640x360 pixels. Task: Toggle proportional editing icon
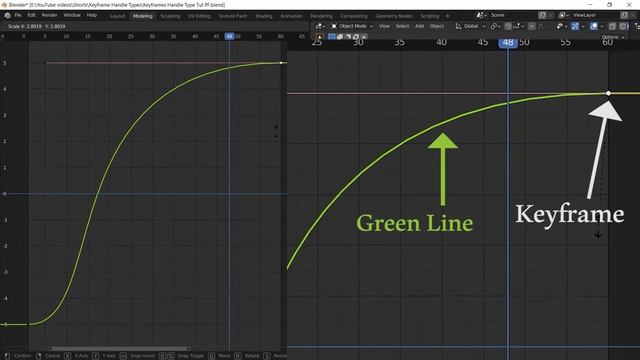pyautogui.click(x=531, y=26)
